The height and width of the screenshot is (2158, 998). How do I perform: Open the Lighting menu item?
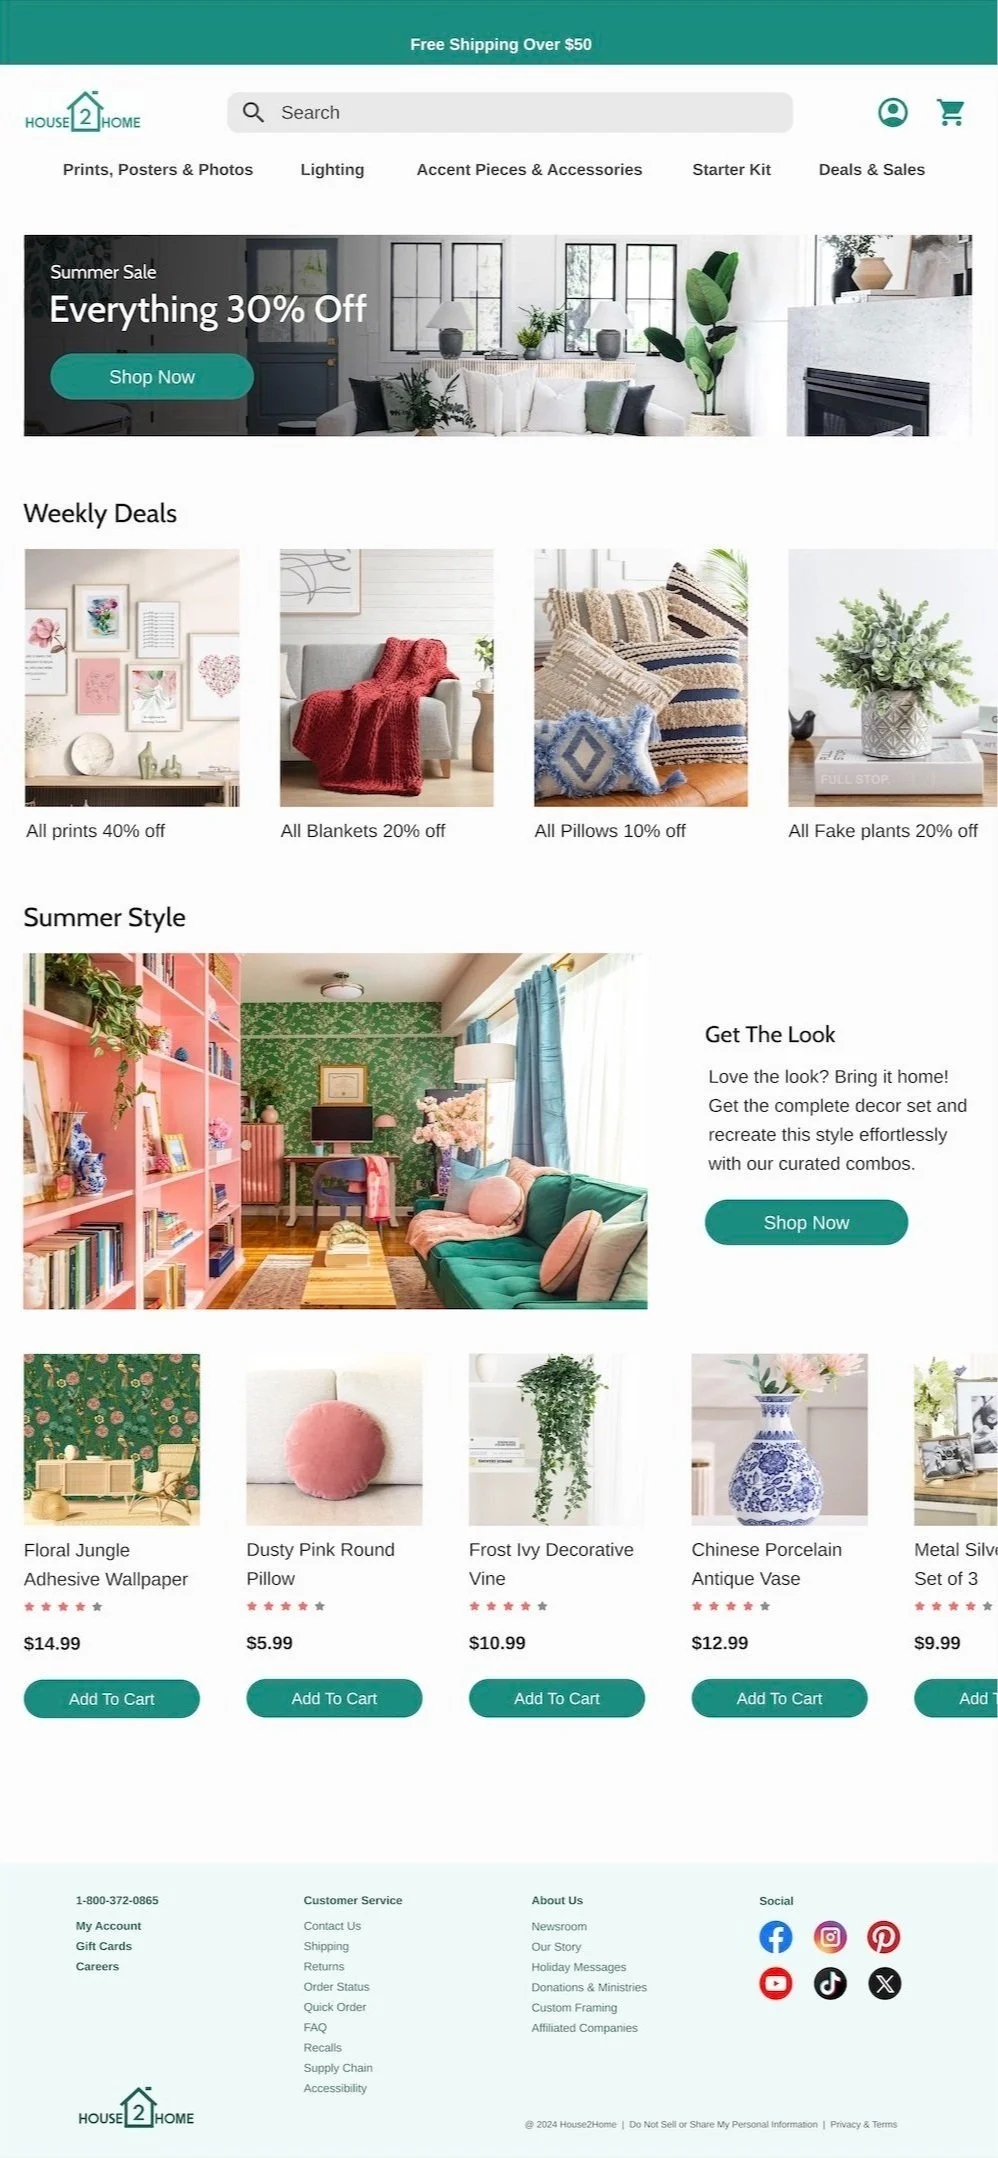[x=332, y=170]
